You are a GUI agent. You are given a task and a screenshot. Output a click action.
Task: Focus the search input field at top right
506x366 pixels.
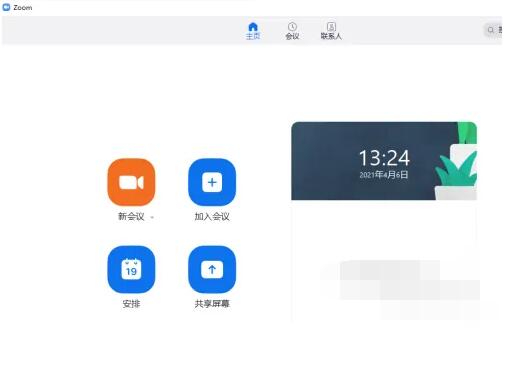pyautogui.click(x=493, y=30)
